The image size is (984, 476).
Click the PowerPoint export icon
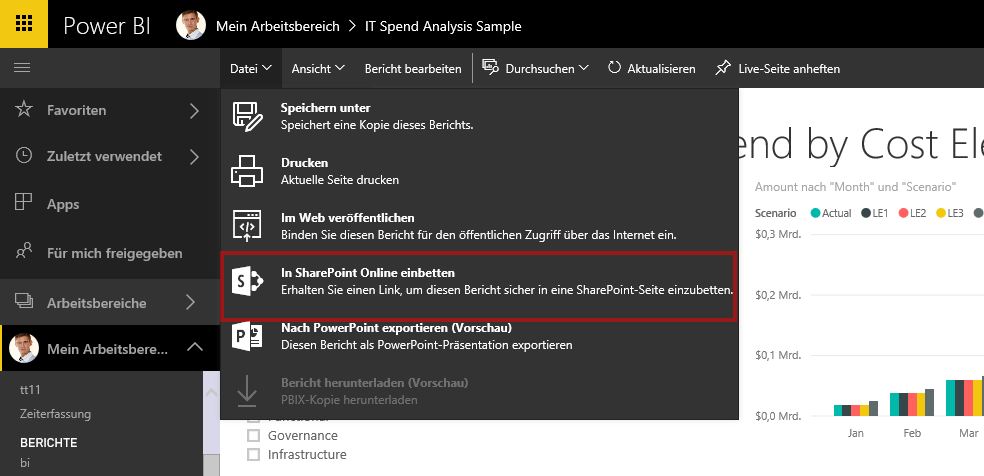point(247,336)
